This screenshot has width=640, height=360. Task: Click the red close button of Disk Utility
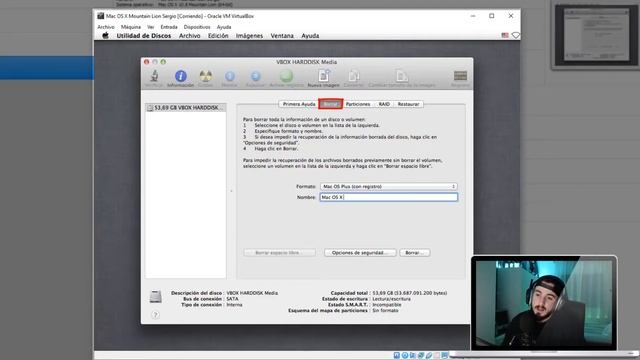click(147, 62)
